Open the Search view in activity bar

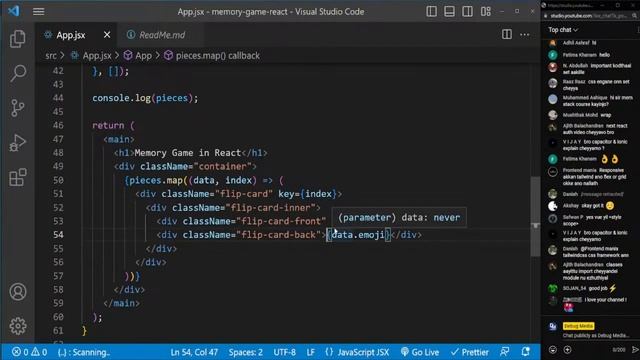[18, 73]
